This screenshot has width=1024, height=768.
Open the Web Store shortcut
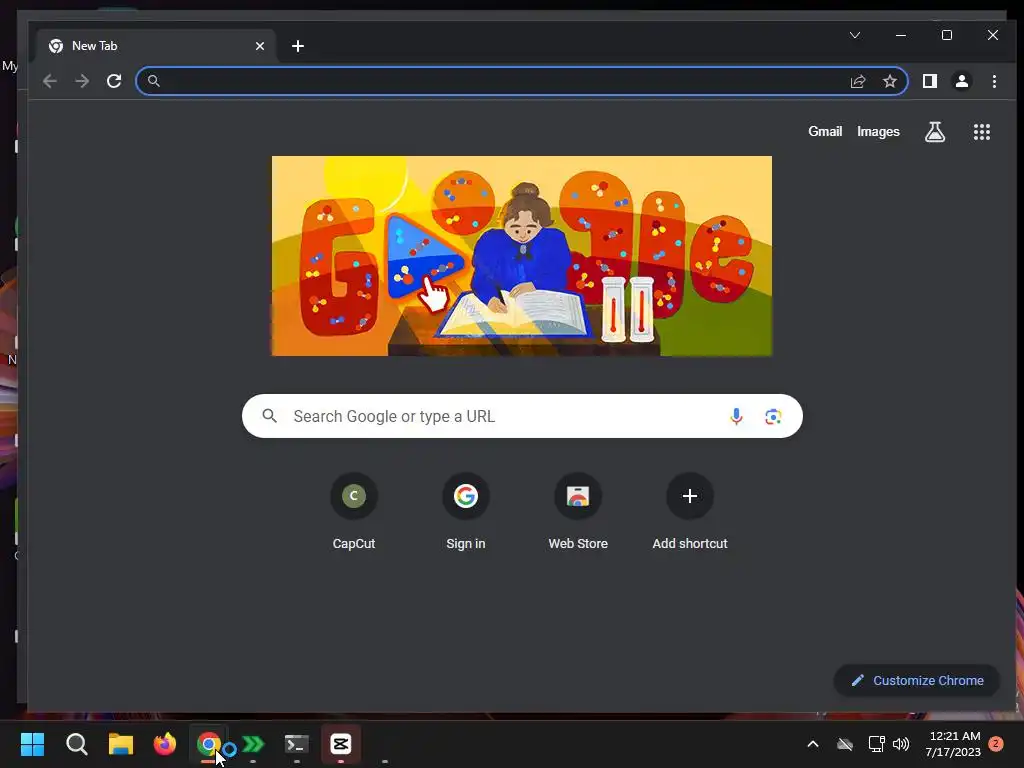(578, 511)
